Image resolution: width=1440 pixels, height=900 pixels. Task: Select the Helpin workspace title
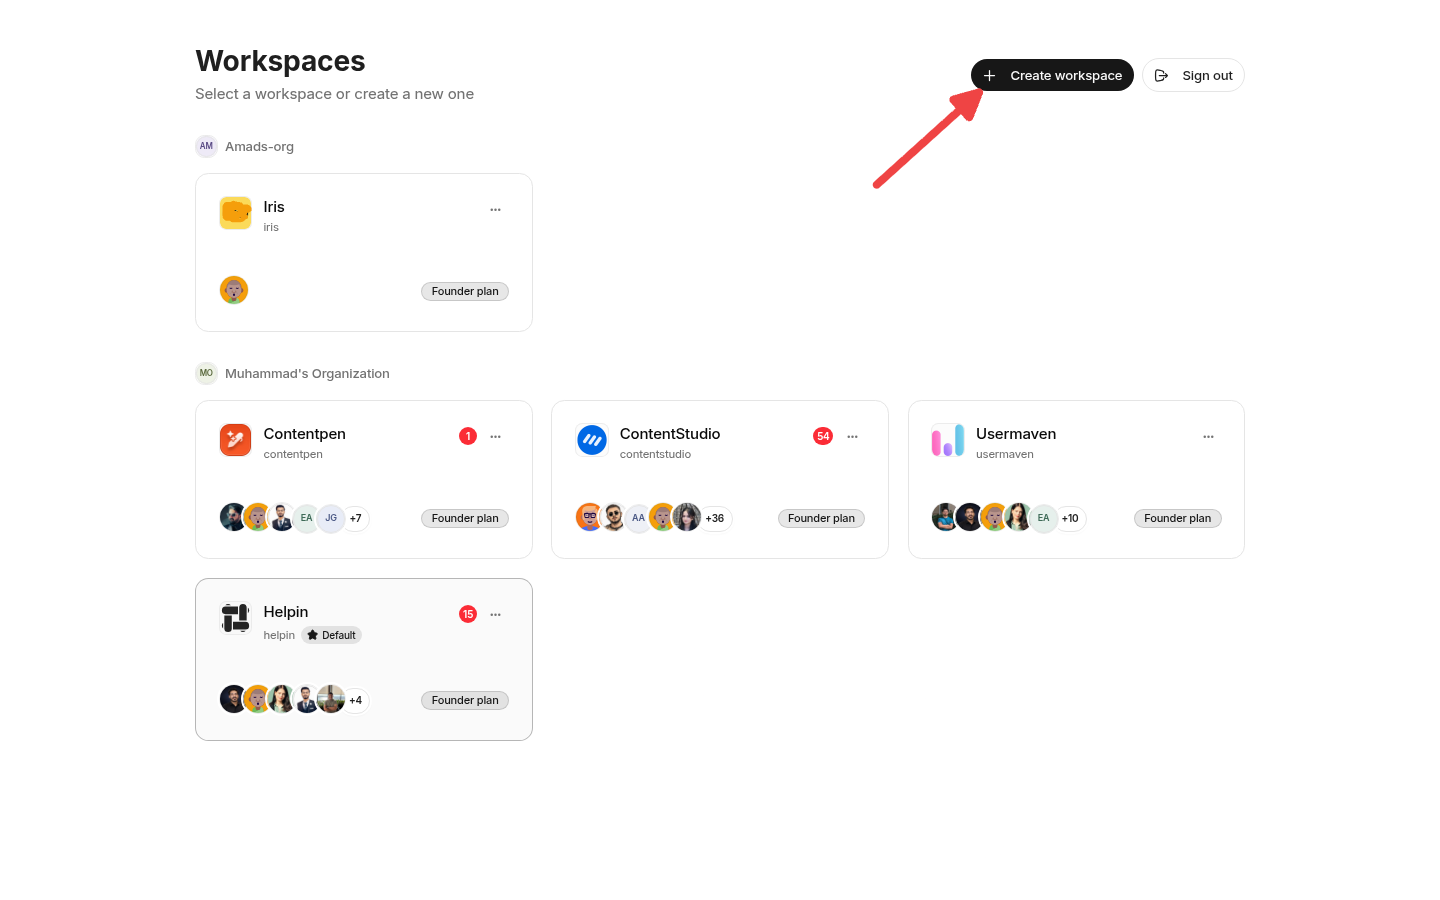tap(286, 612)
